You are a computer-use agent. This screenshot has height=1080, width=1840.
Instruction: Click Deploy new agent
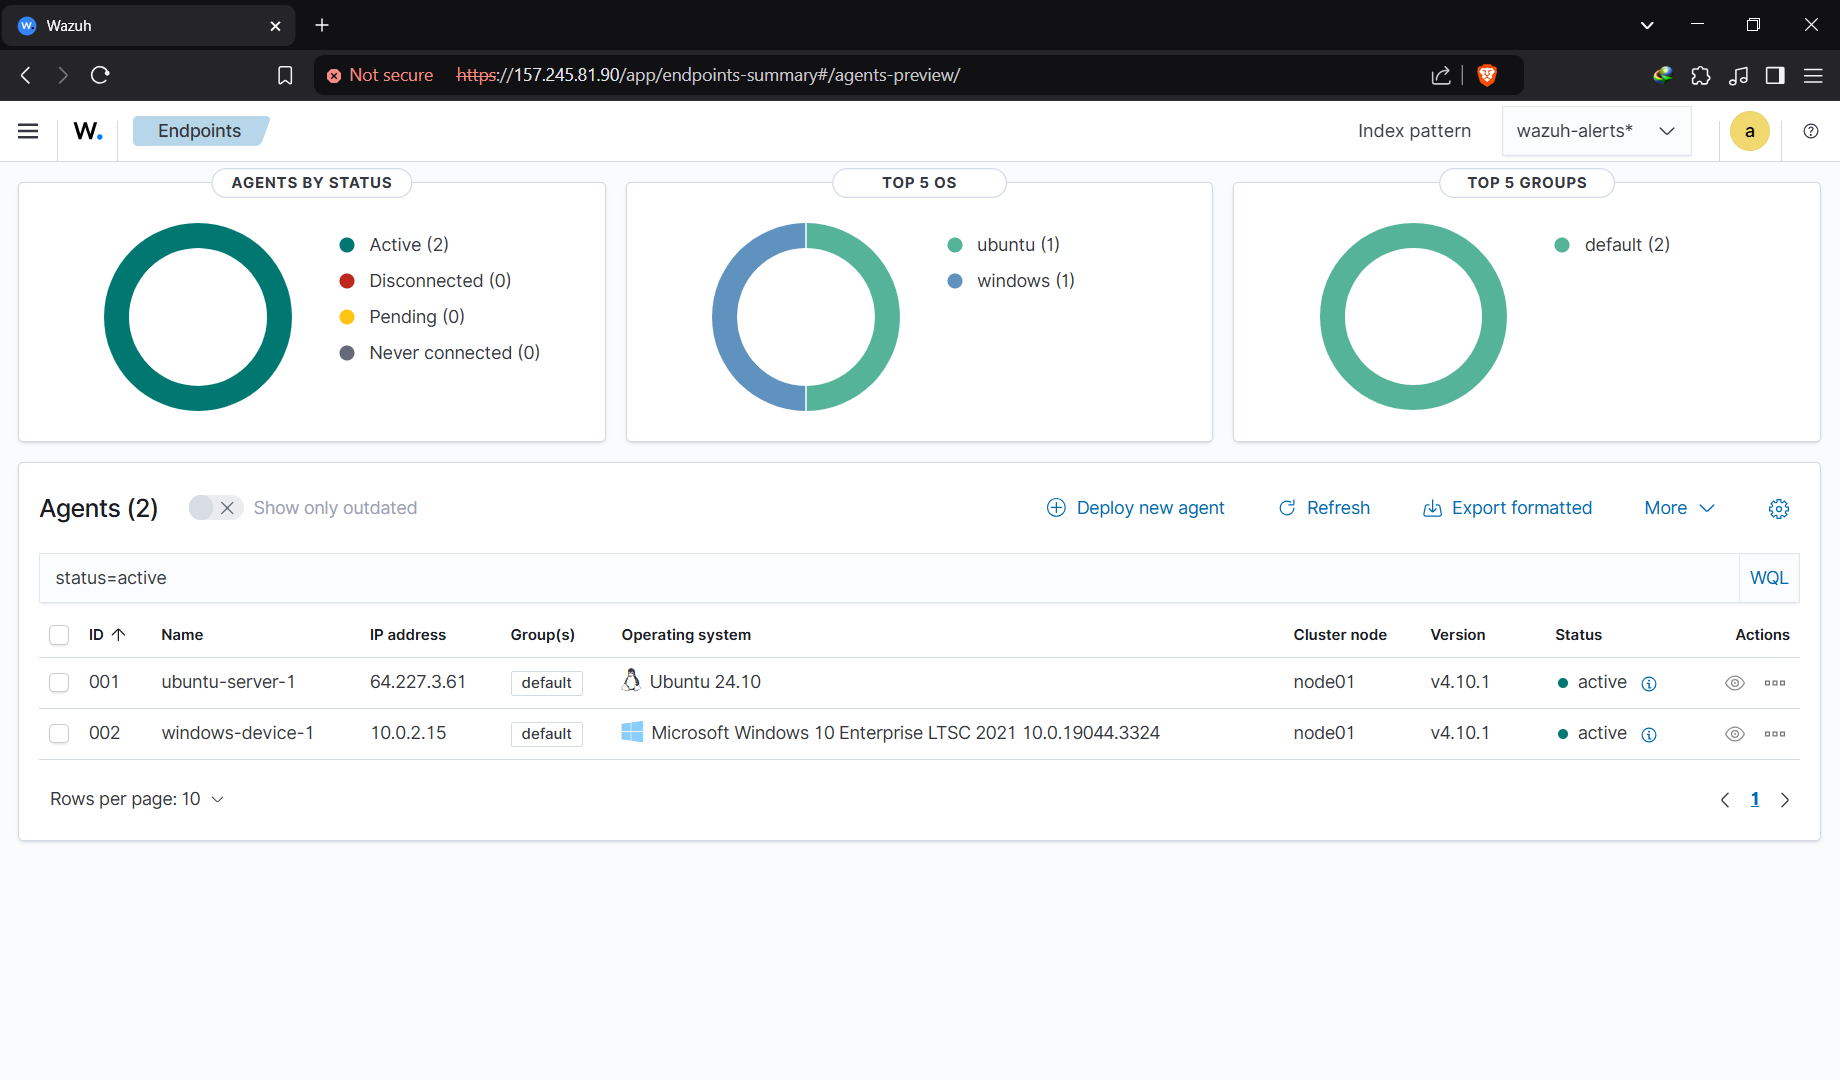click(x=1135, y=508)
